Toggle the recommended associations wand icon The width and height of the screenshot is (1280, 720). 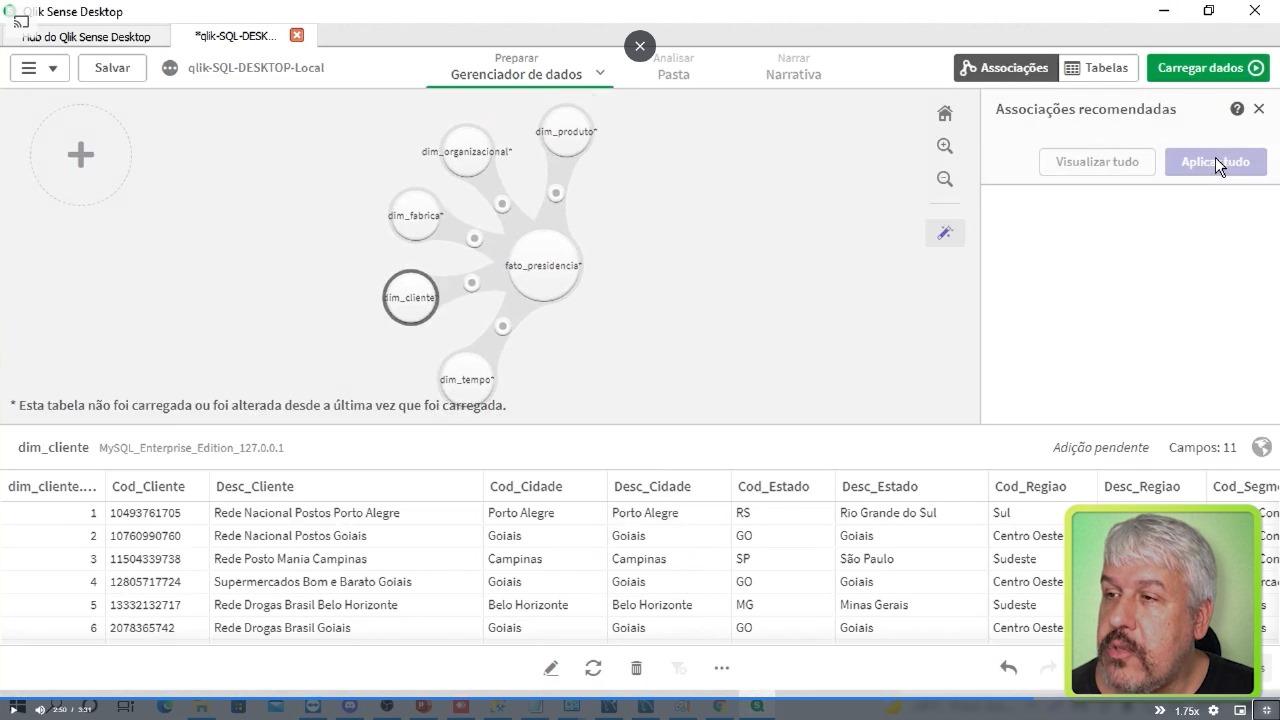[945, 233]
